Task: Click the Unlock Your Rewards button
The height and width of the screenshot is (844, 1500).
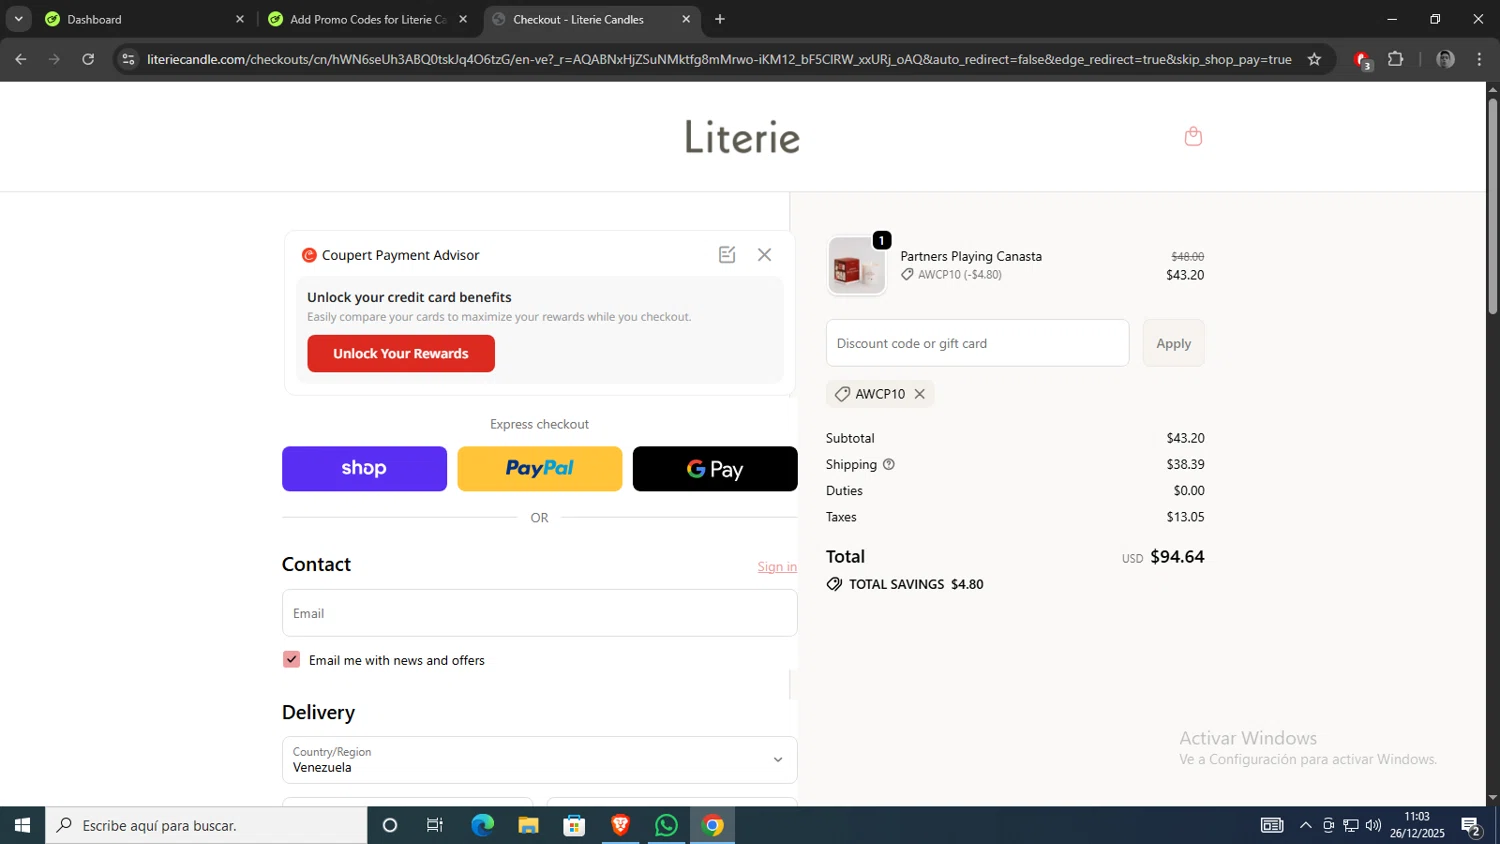Action: click(401, 354)
